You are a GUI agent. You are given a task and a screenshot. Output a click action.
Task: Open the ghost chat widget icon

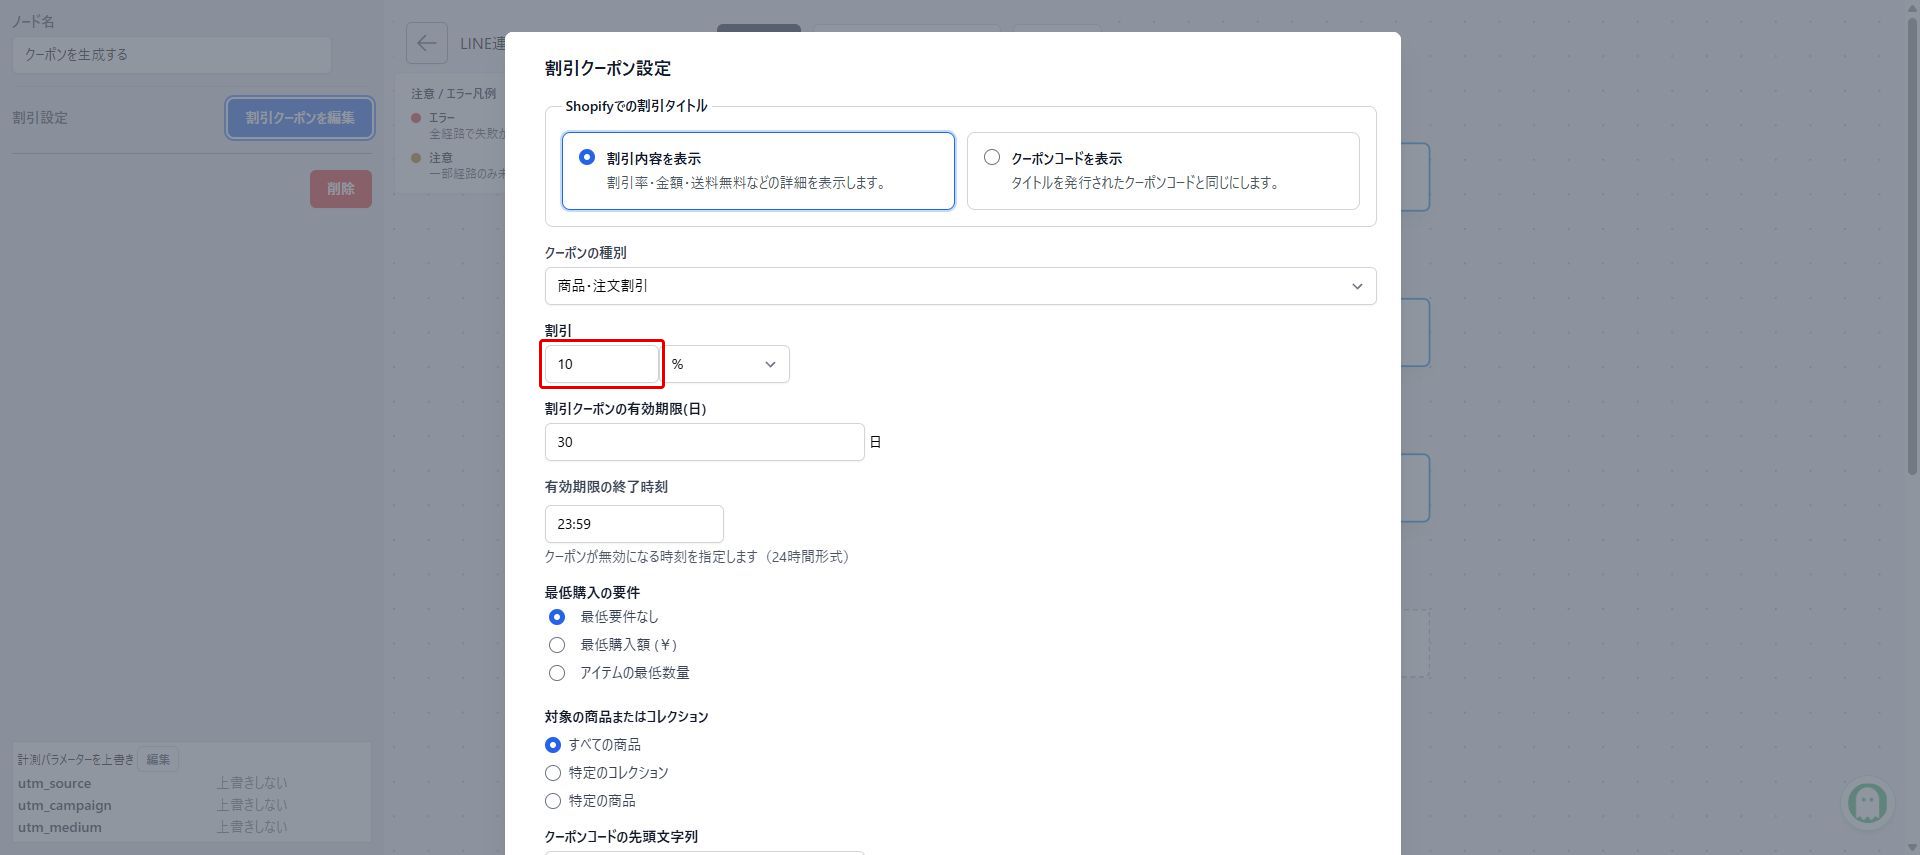[1867, 801]
